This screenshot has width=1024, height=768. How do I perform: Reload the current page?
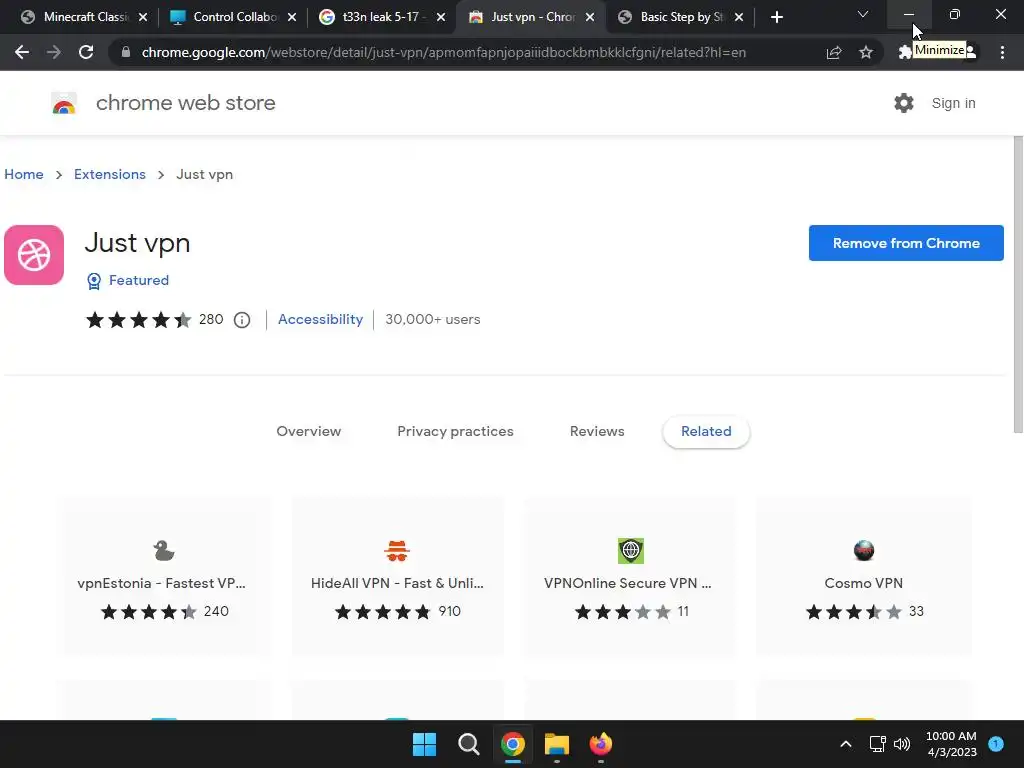pos(86,52)
